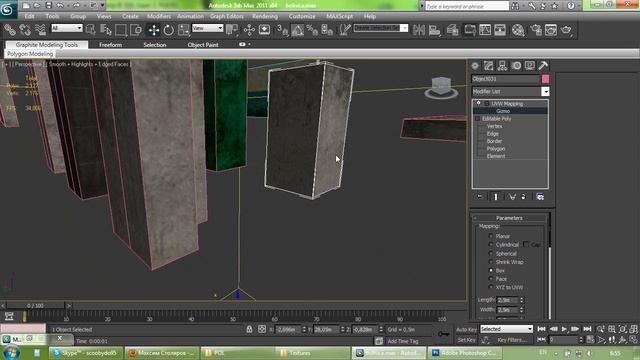Activate the Select Object tool

[91, 30]
